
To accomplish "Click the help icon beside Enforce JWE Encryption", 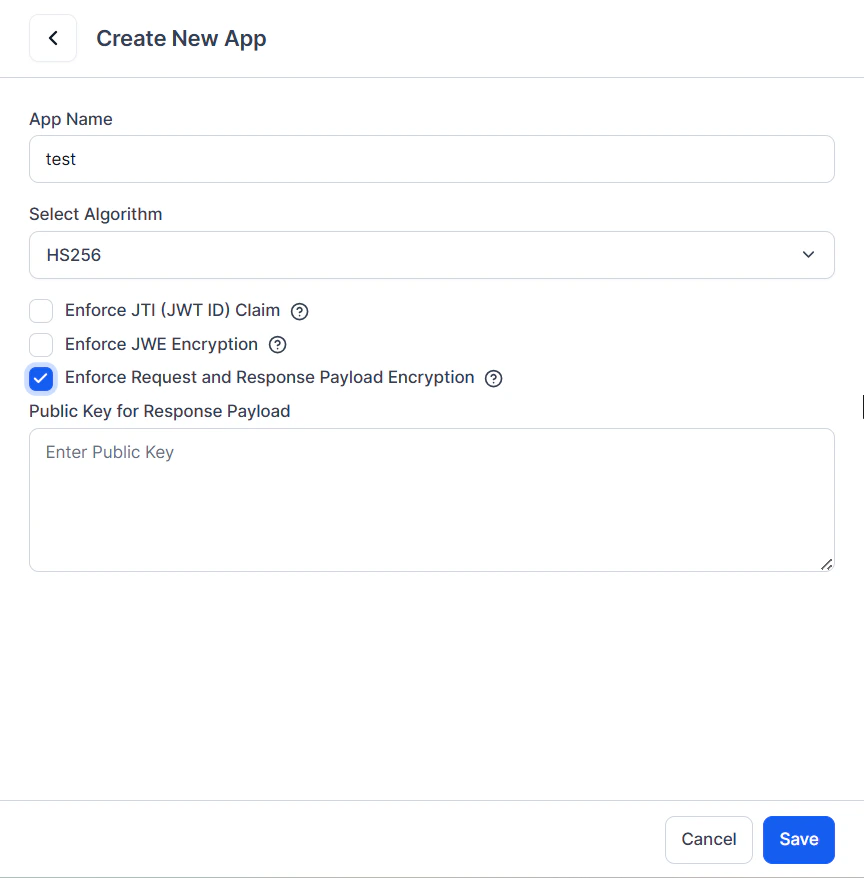I will pos(277,344).
